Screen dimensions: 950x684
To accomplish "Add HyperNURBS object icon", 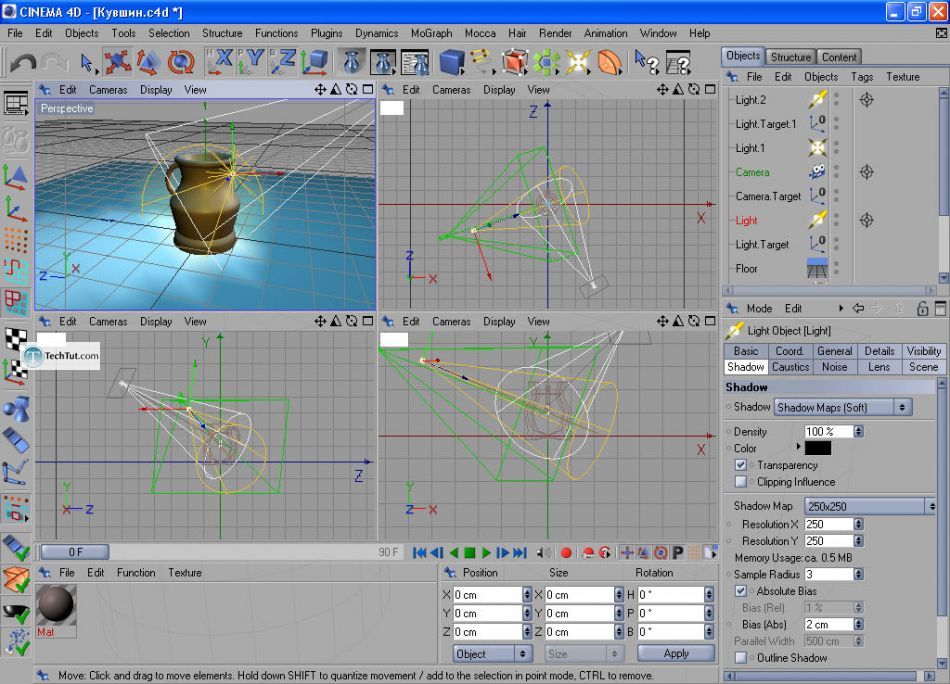I will tap(514, 62).
